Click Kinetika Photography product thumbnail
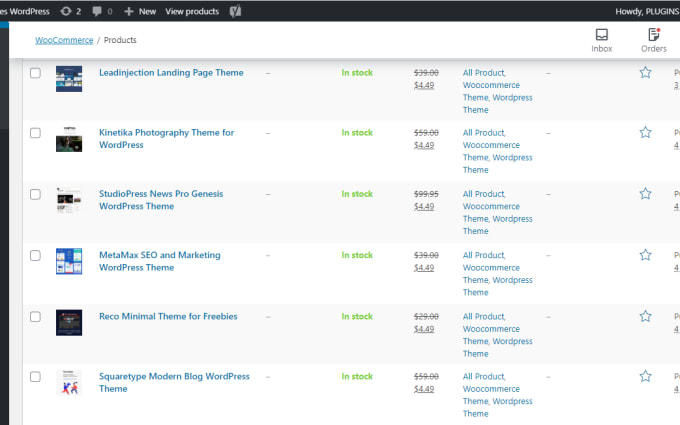The width and height of the screenshot is (680, 425). pos(69,139)
